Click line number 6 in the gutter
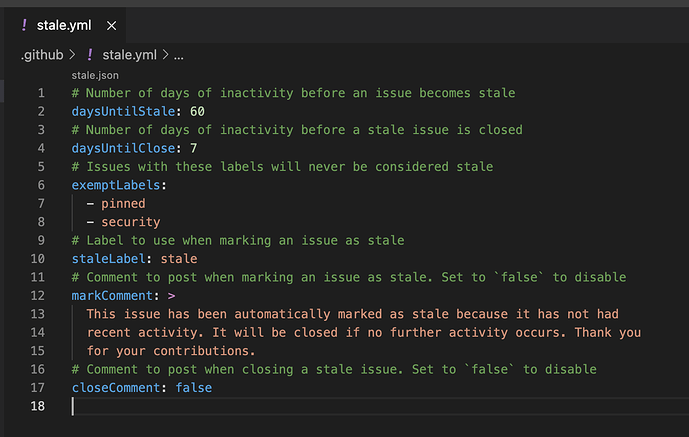Screen dimensions: 689x437 pos(41,185)
